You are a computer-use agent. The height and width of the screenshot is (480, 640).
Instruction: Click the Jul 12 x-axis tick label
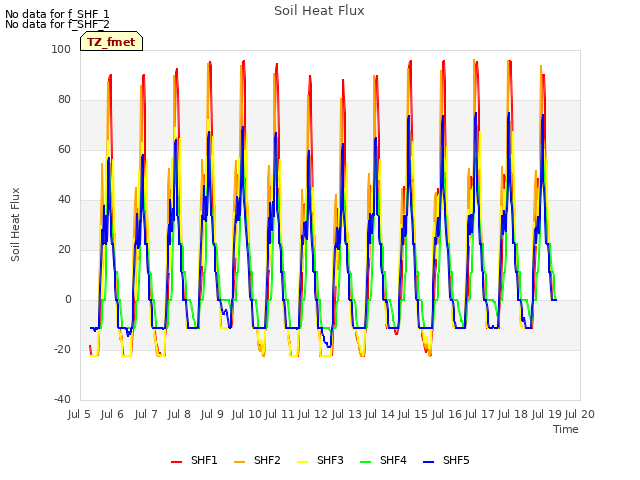tap(313, 414)
